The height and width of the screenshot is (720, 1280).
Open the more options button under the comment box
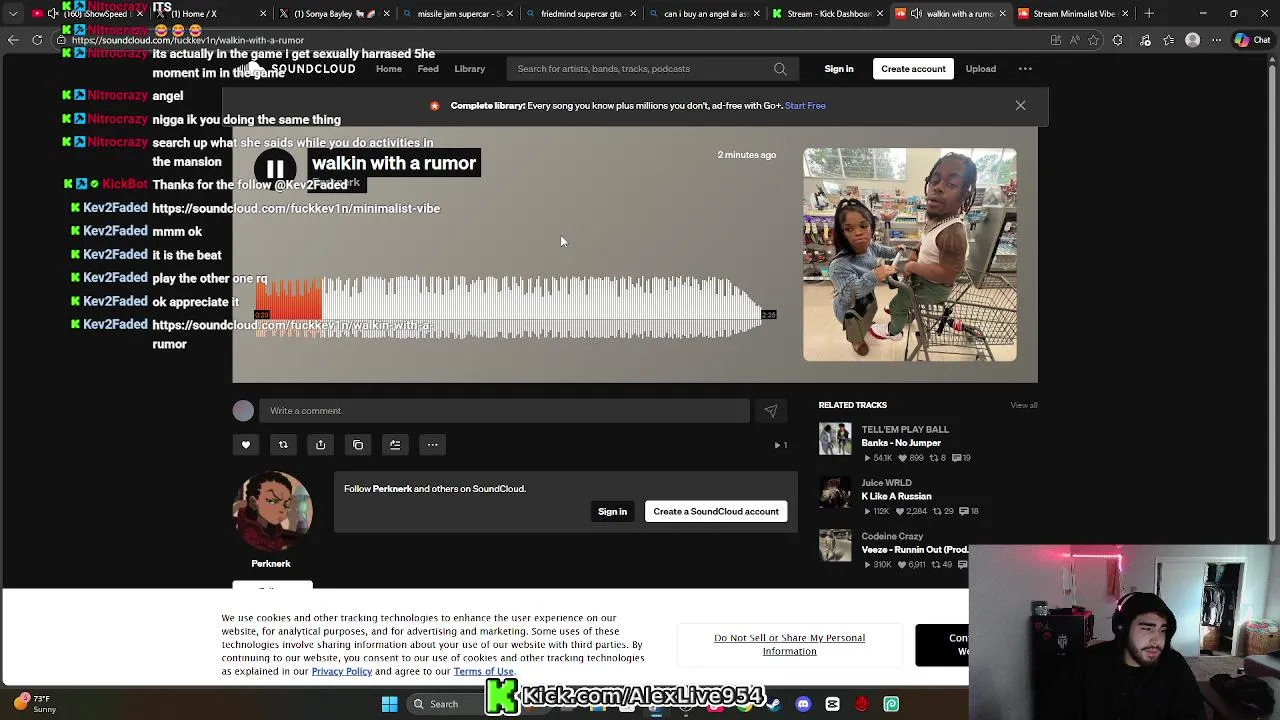click(432, 445)
